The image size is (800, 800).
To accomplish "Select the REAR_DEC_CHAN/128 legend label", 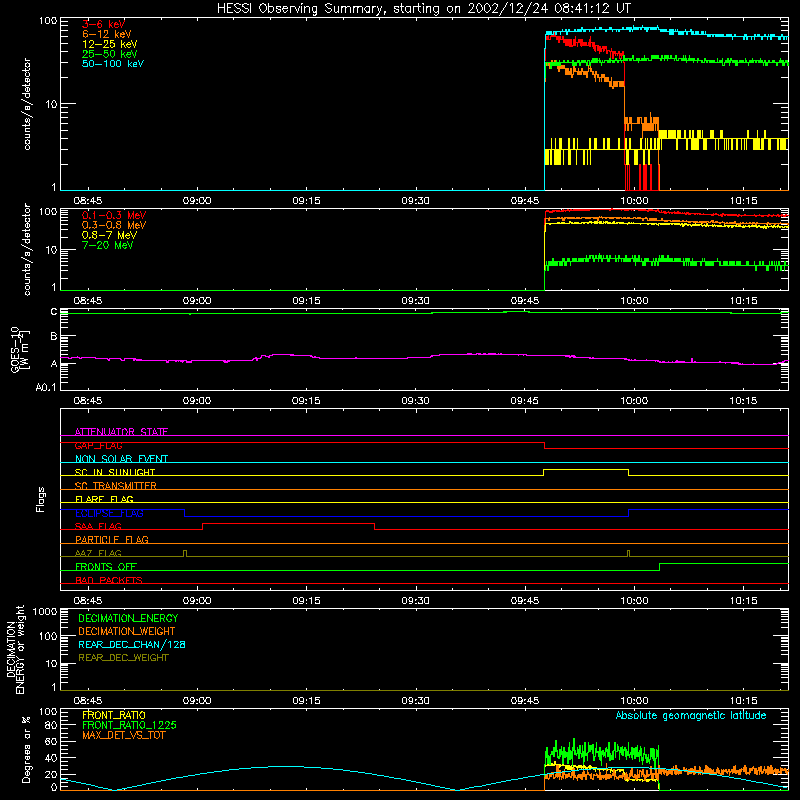I will pos(132,644).
